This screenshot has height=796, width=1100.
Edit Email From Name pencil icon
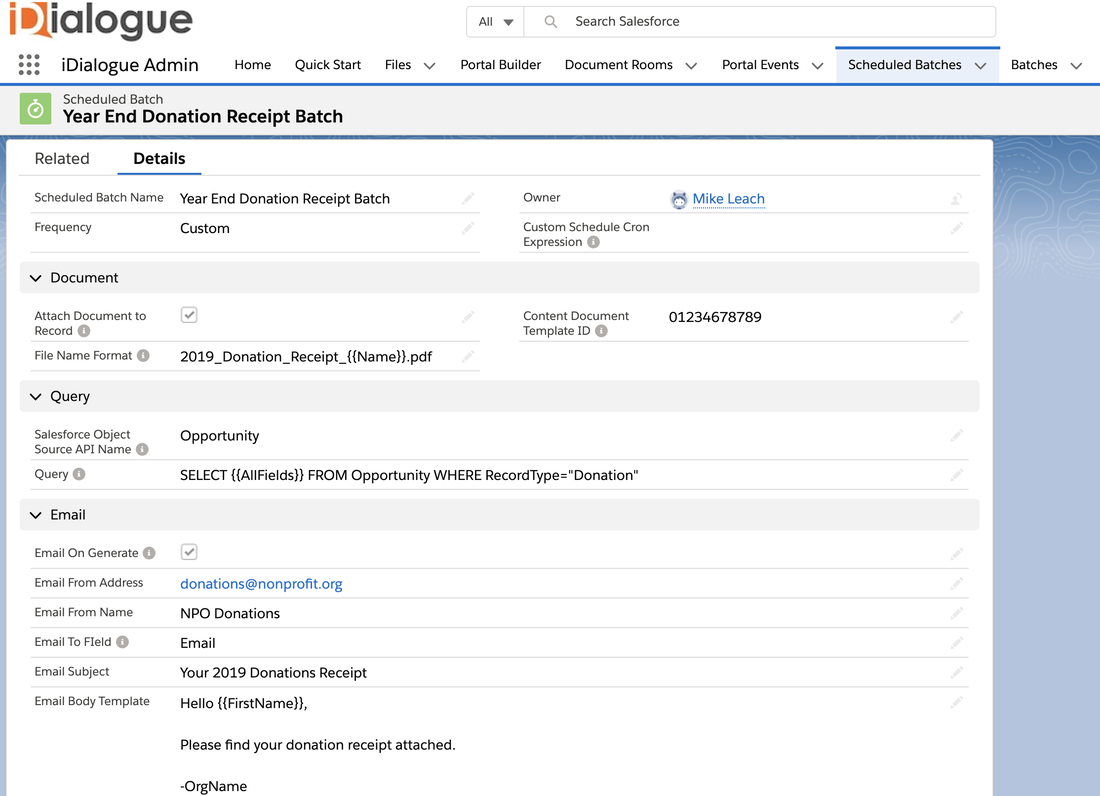[x=956, y=613]
